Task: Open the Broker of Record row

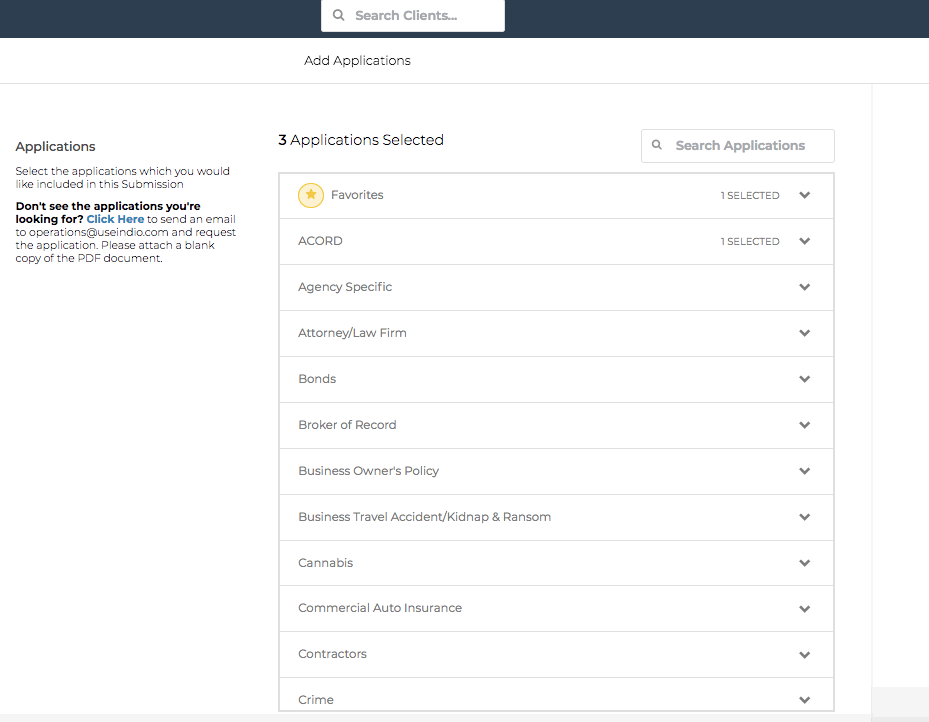Action: tap(347, 425)
